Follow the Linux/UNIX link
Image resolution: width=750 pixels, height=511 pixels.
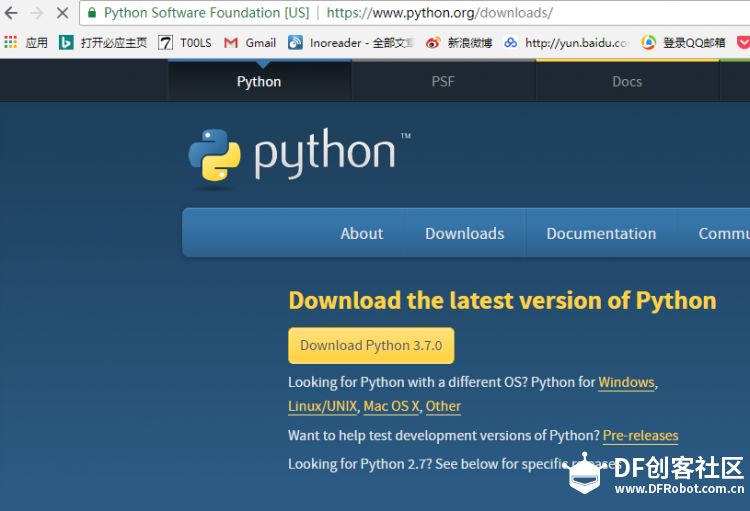322,406
